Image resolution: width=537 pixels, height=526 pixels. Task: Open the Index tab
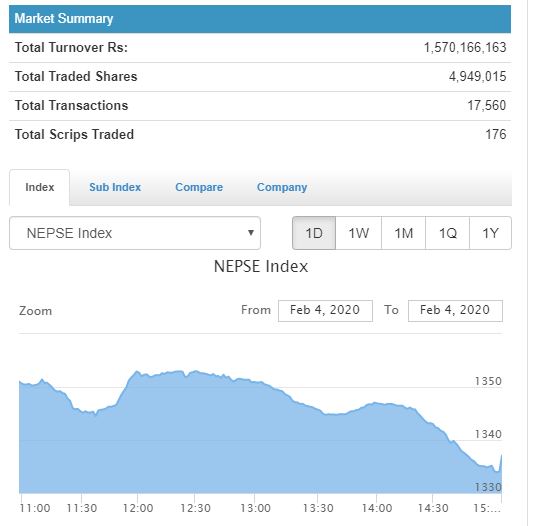pos(40,187)
